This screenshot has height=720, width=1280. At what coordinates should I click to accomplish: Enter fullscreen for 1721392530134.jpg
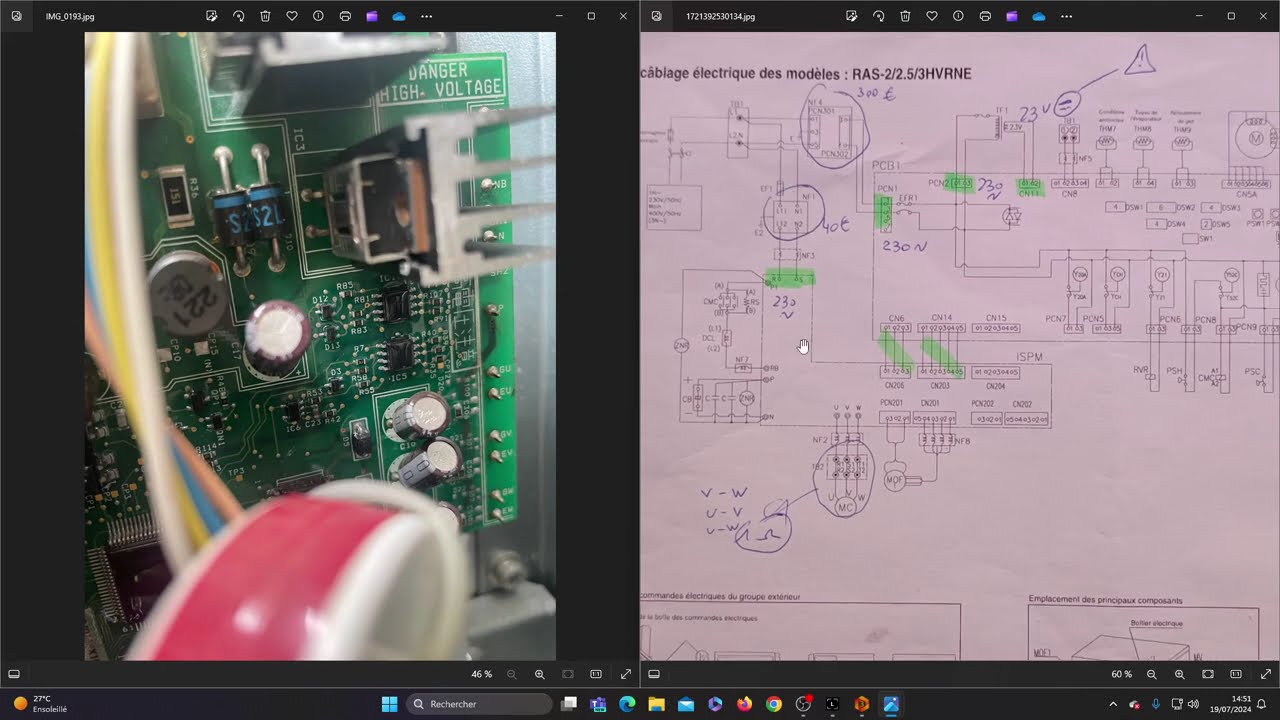tap(1266, 674)
